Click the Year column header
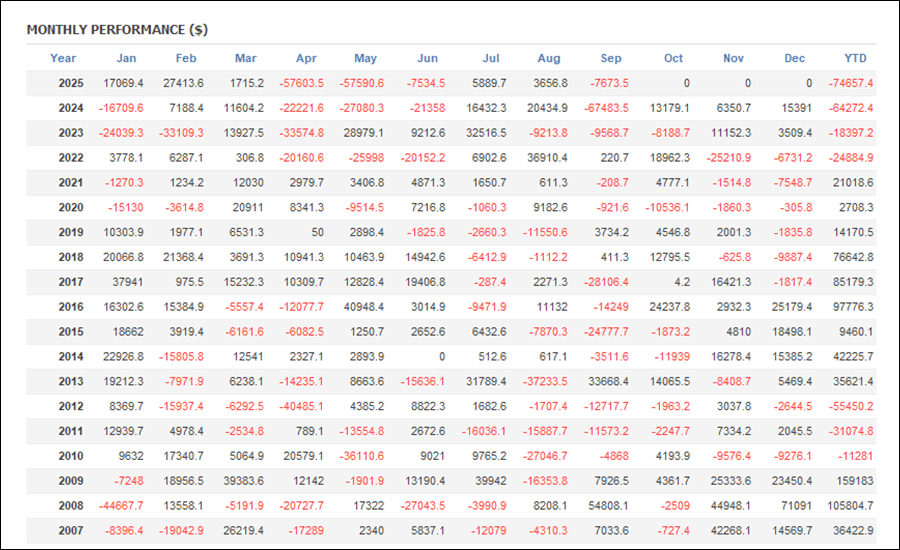Image resolution: width=900 pixels, height=550 pixels. pos(63,58)
